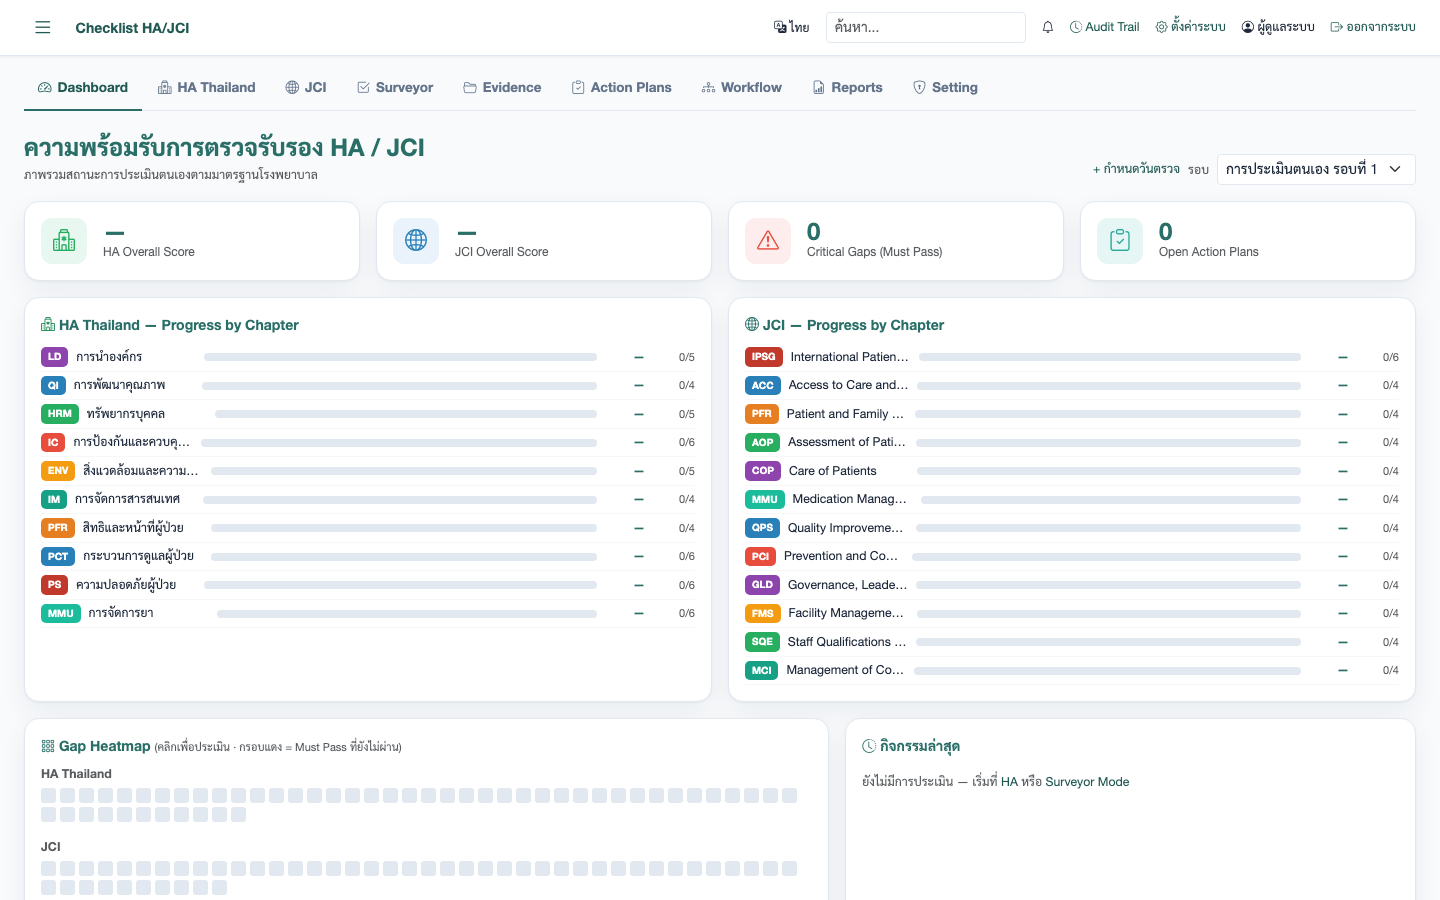This screenshot has height=900, width=1440.
Task: Click the Dashboard tab
Action: [83, 87]
